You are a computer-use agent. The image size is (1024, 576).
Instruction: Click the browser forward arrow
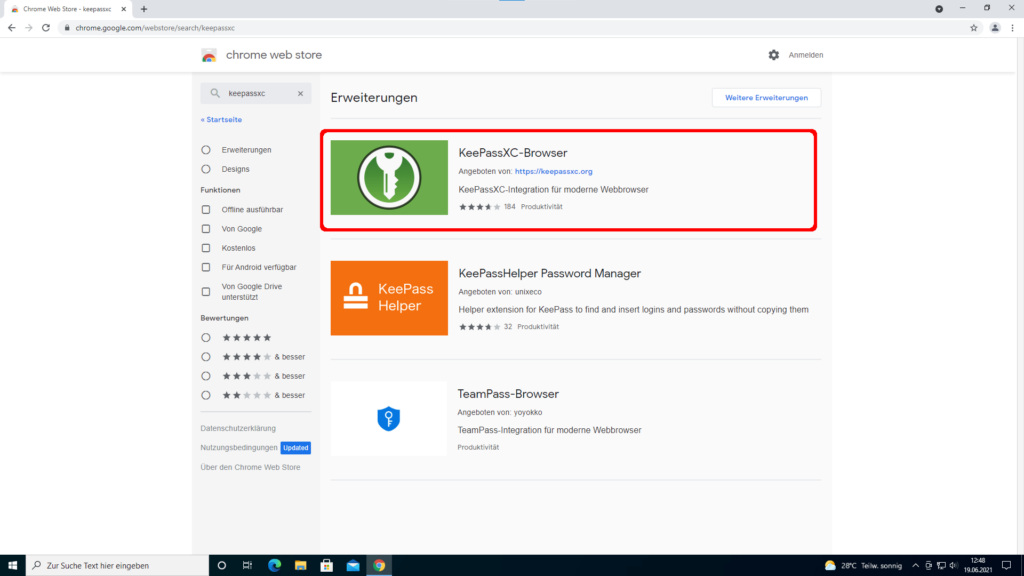[29, 28]
